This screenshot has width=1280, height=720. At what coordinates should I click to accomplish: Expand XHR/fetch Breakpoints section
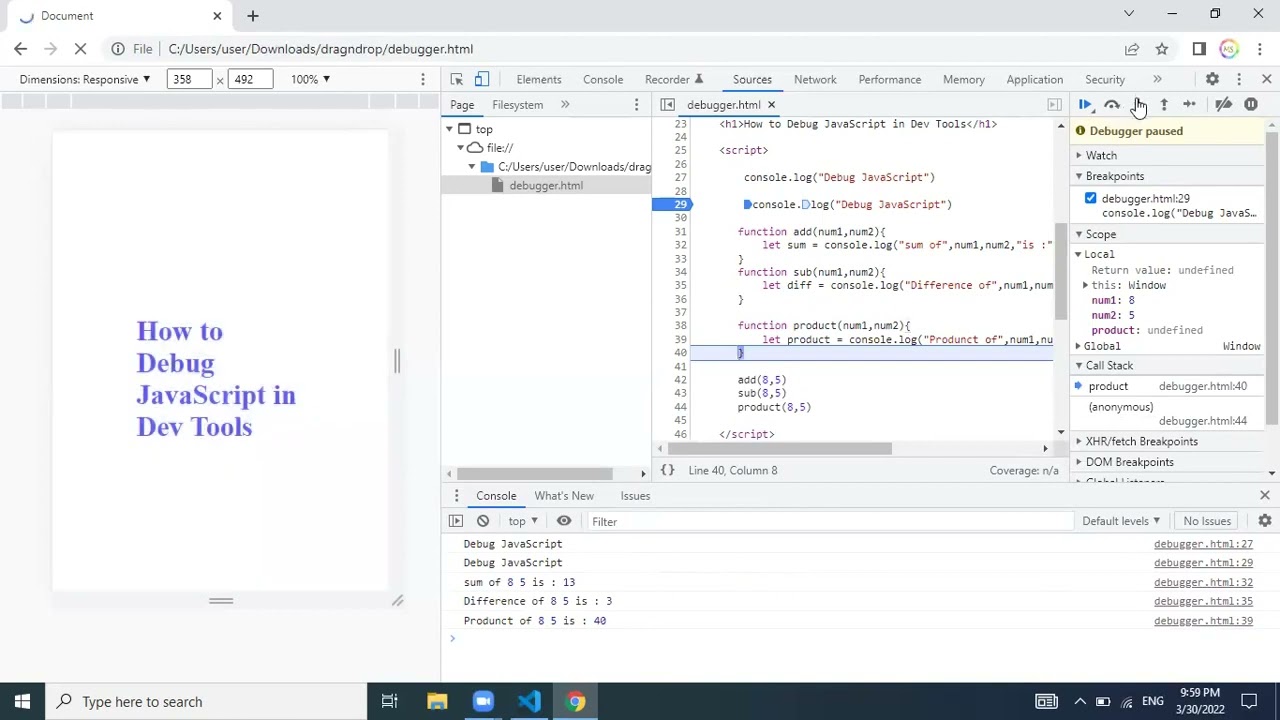point(1141,442)
